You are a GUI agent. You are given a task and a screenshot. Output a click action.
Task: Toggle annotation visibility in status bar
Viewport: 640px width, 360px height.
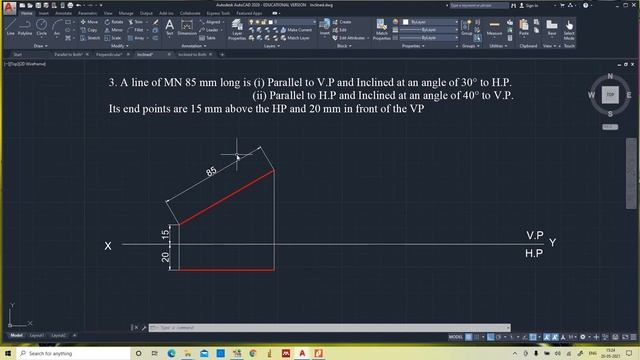(547, 337)
